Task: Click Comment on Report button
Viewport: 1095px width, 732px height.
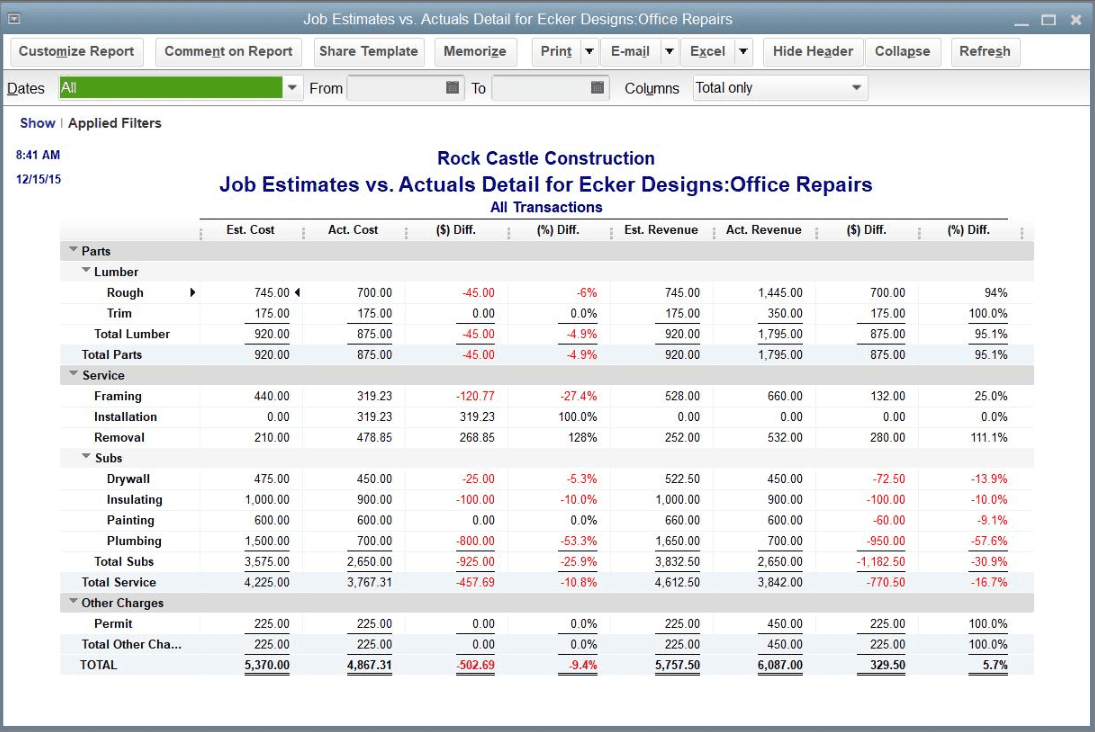Action: click(x=228, y=52)
